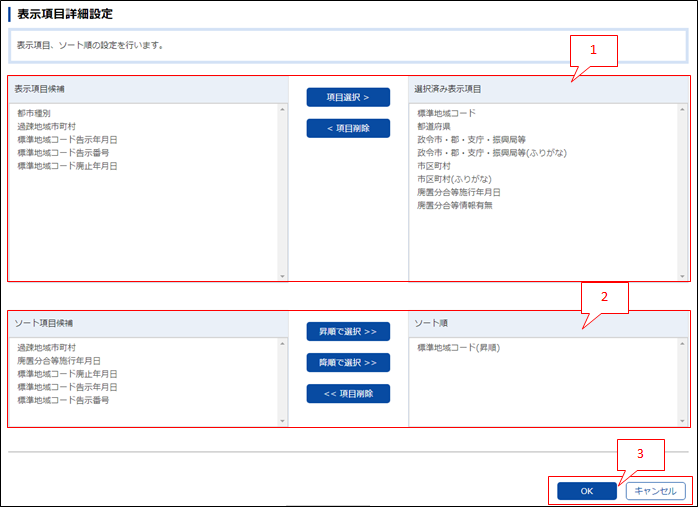
Task: Select 市区町村 item without ふりがな
Action: tap(434, 166)
